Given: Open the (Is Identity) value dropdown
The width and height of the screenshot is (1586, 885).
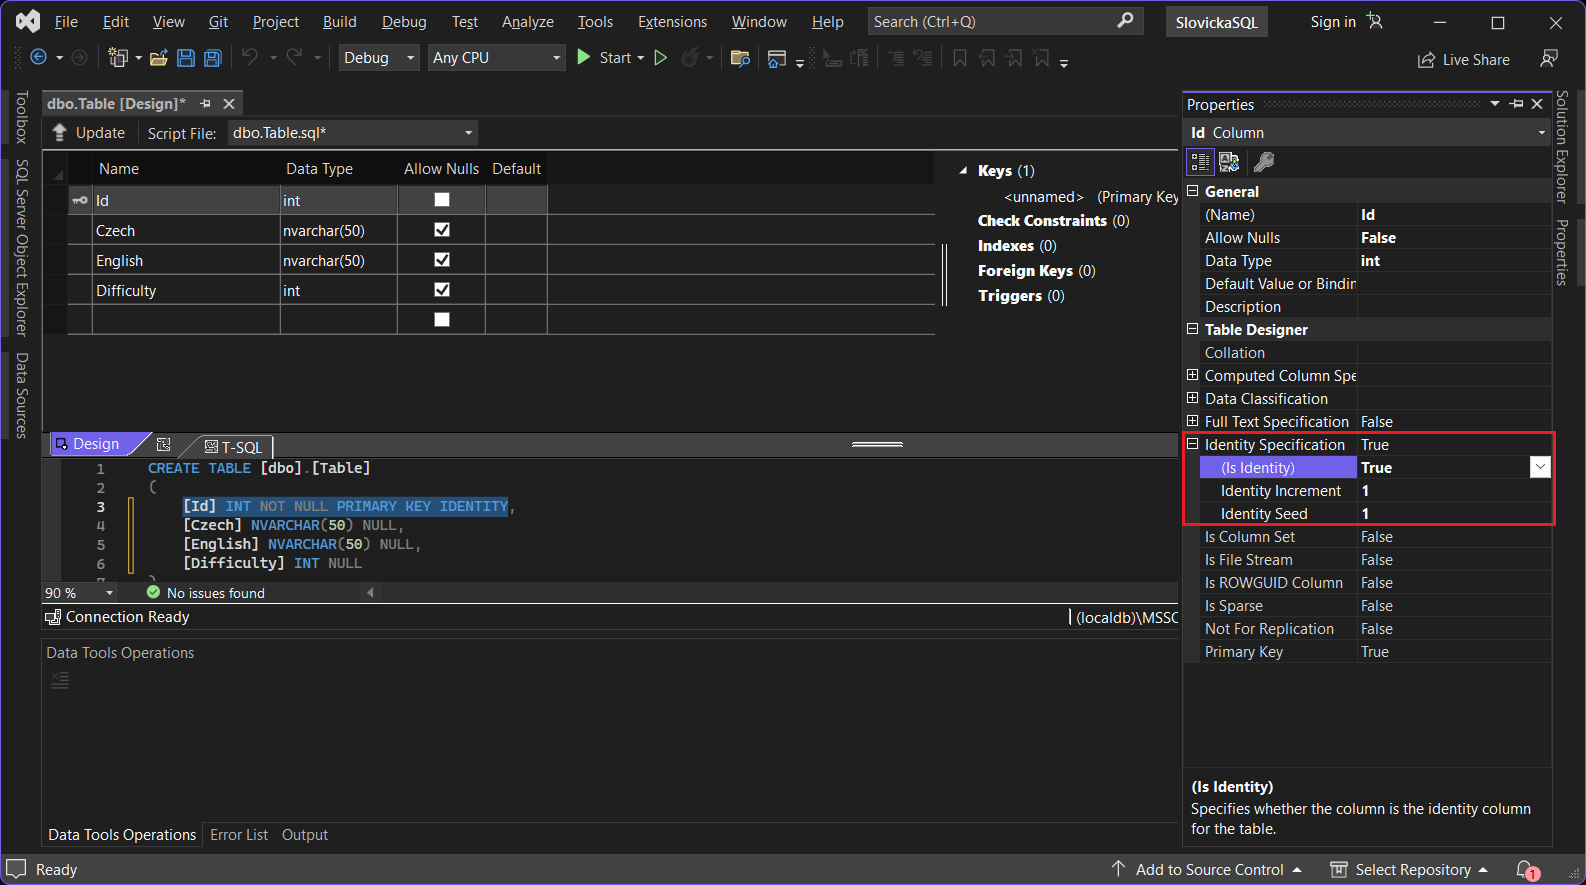Looking at the screenshot, I should pyautogui.click(x=1540, y=467).
